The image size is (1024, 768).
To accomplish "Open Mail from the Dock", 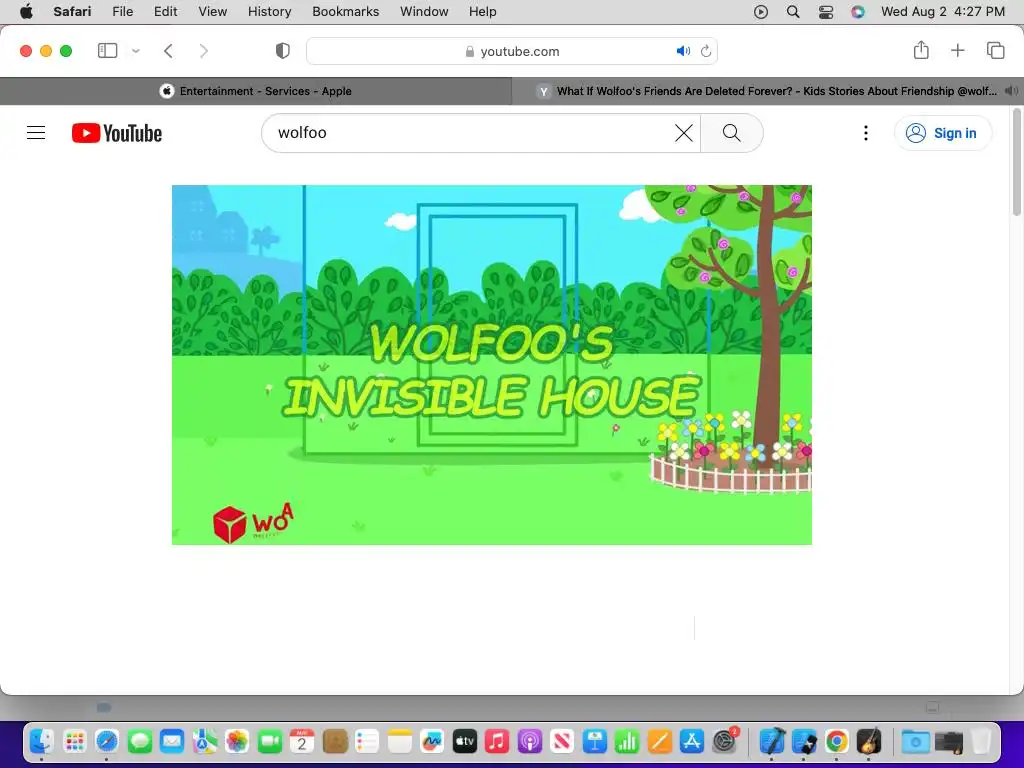I will pos(172,741).
